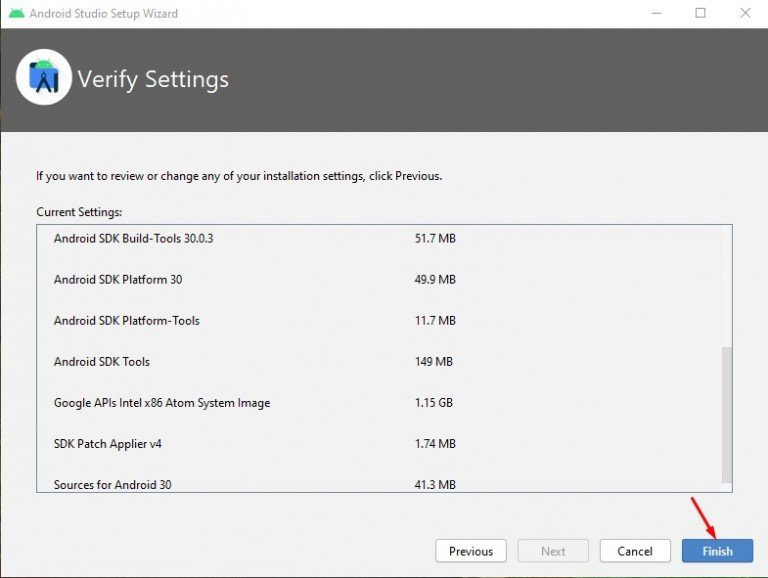Select SDK Patch Applier v4 entry
The image size is (768, 578).
(108, 444)
